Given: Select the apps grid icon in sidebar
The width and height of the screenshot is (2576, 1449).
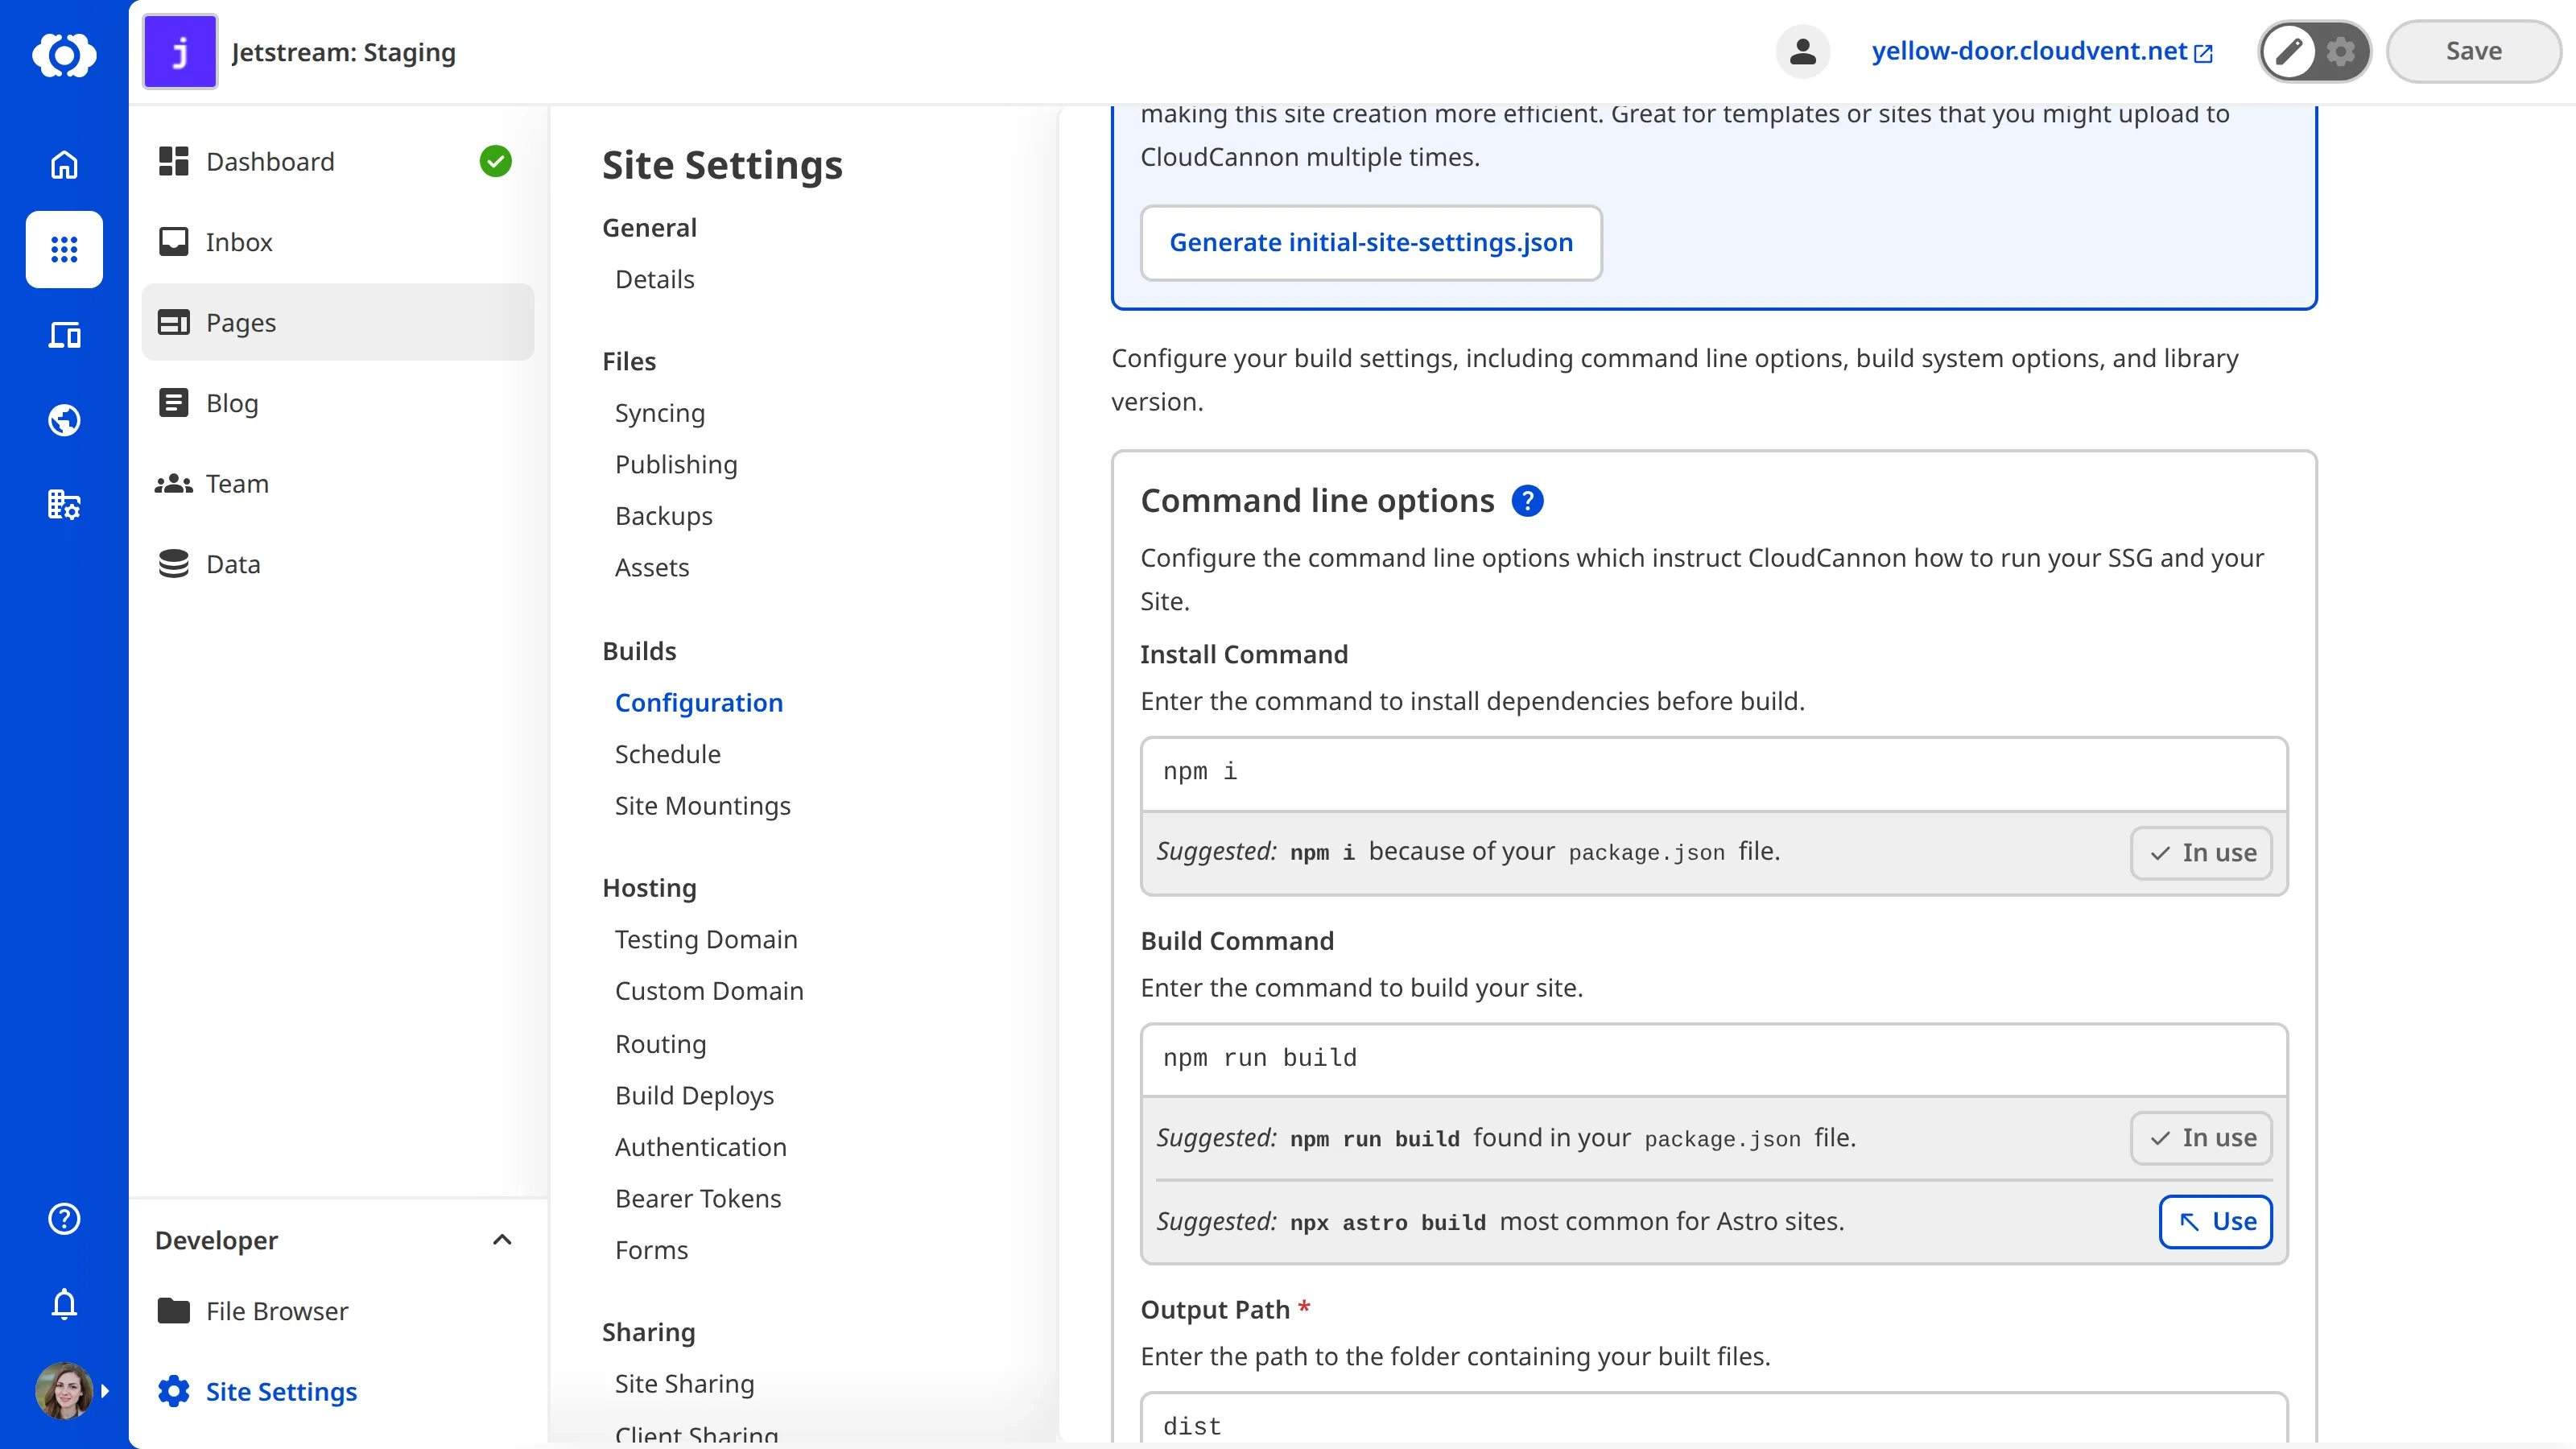Looking at the screenshot, I should click(x=64, y=249).
